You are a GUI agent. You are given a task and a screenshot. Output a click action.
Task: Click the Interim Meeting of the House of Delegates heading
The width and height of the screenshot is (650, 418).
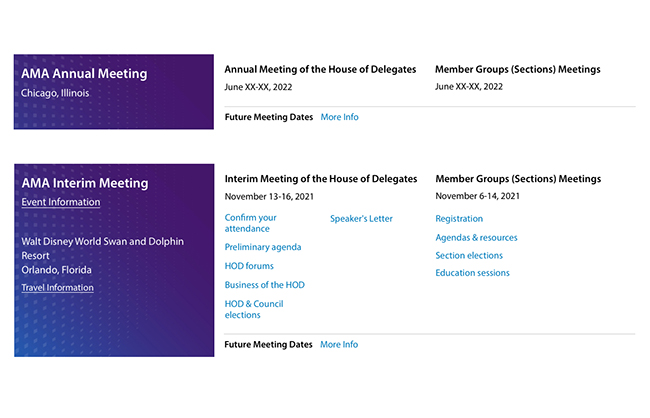coord(320,179)
